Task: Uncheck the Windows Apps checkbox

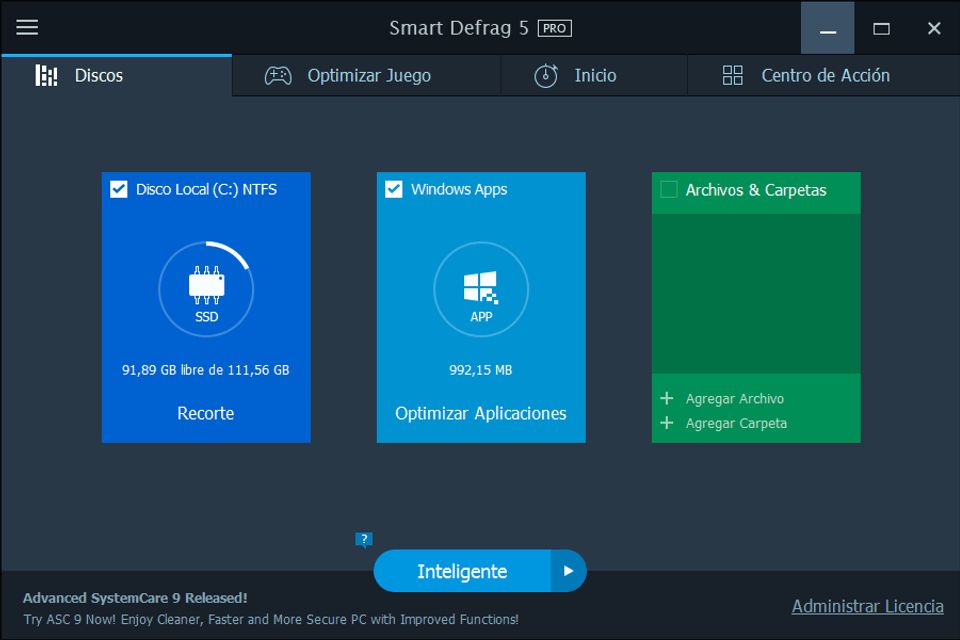Action: pos(394,189)
